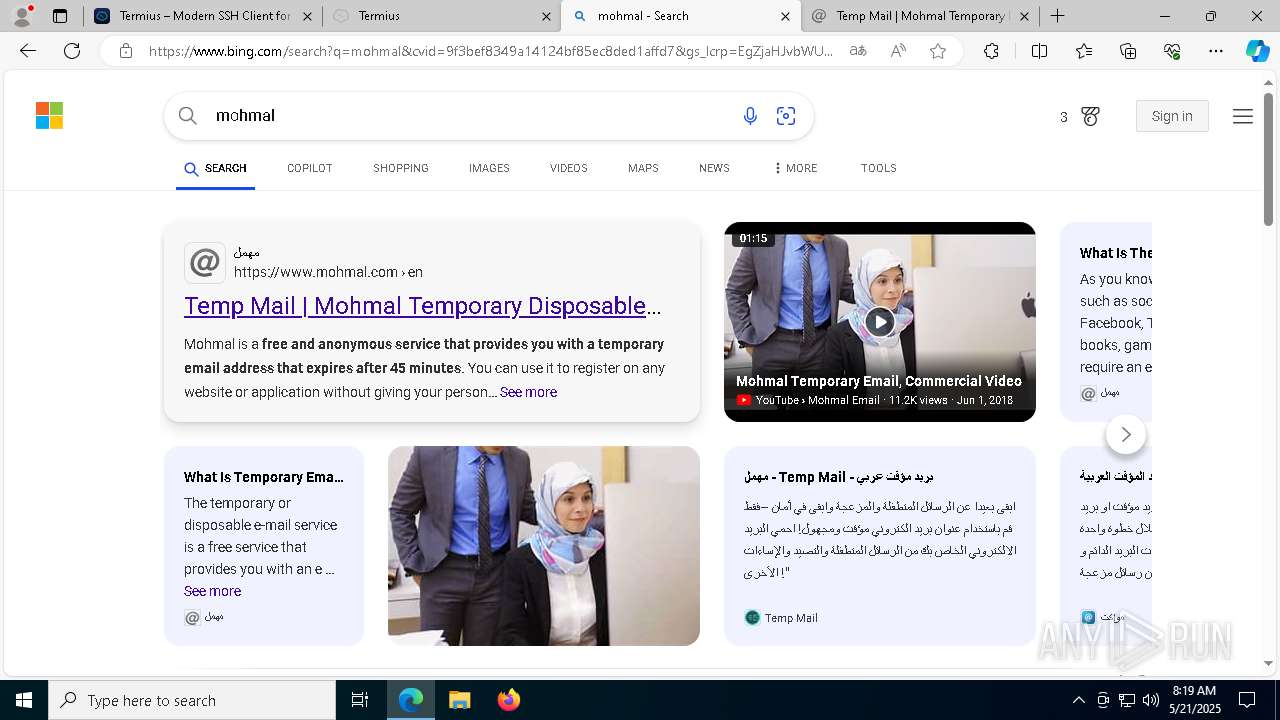Switch to the SHOPPING results tab
This screenshot has height=720, width=1280.
click(401, 168)
